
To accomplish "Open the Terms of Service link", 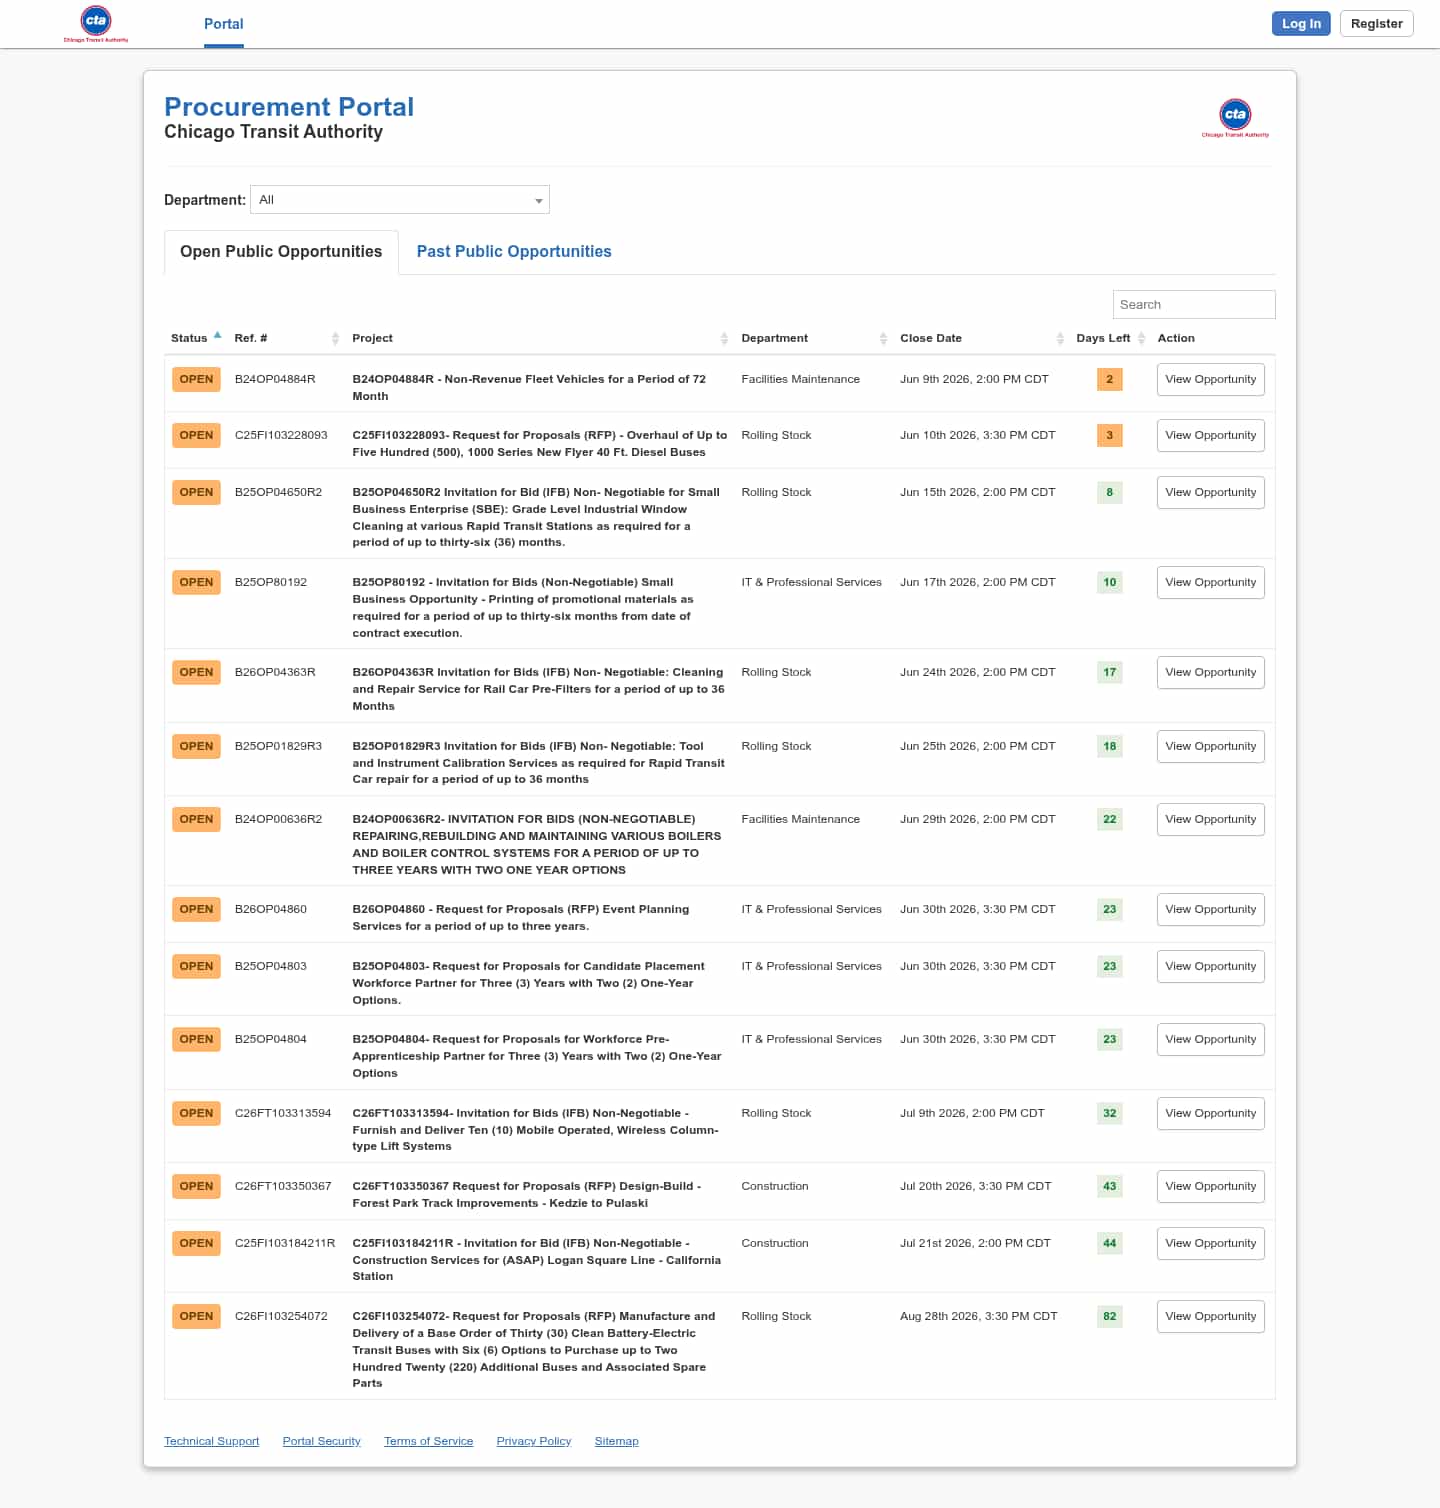I will coord(428,1442).
